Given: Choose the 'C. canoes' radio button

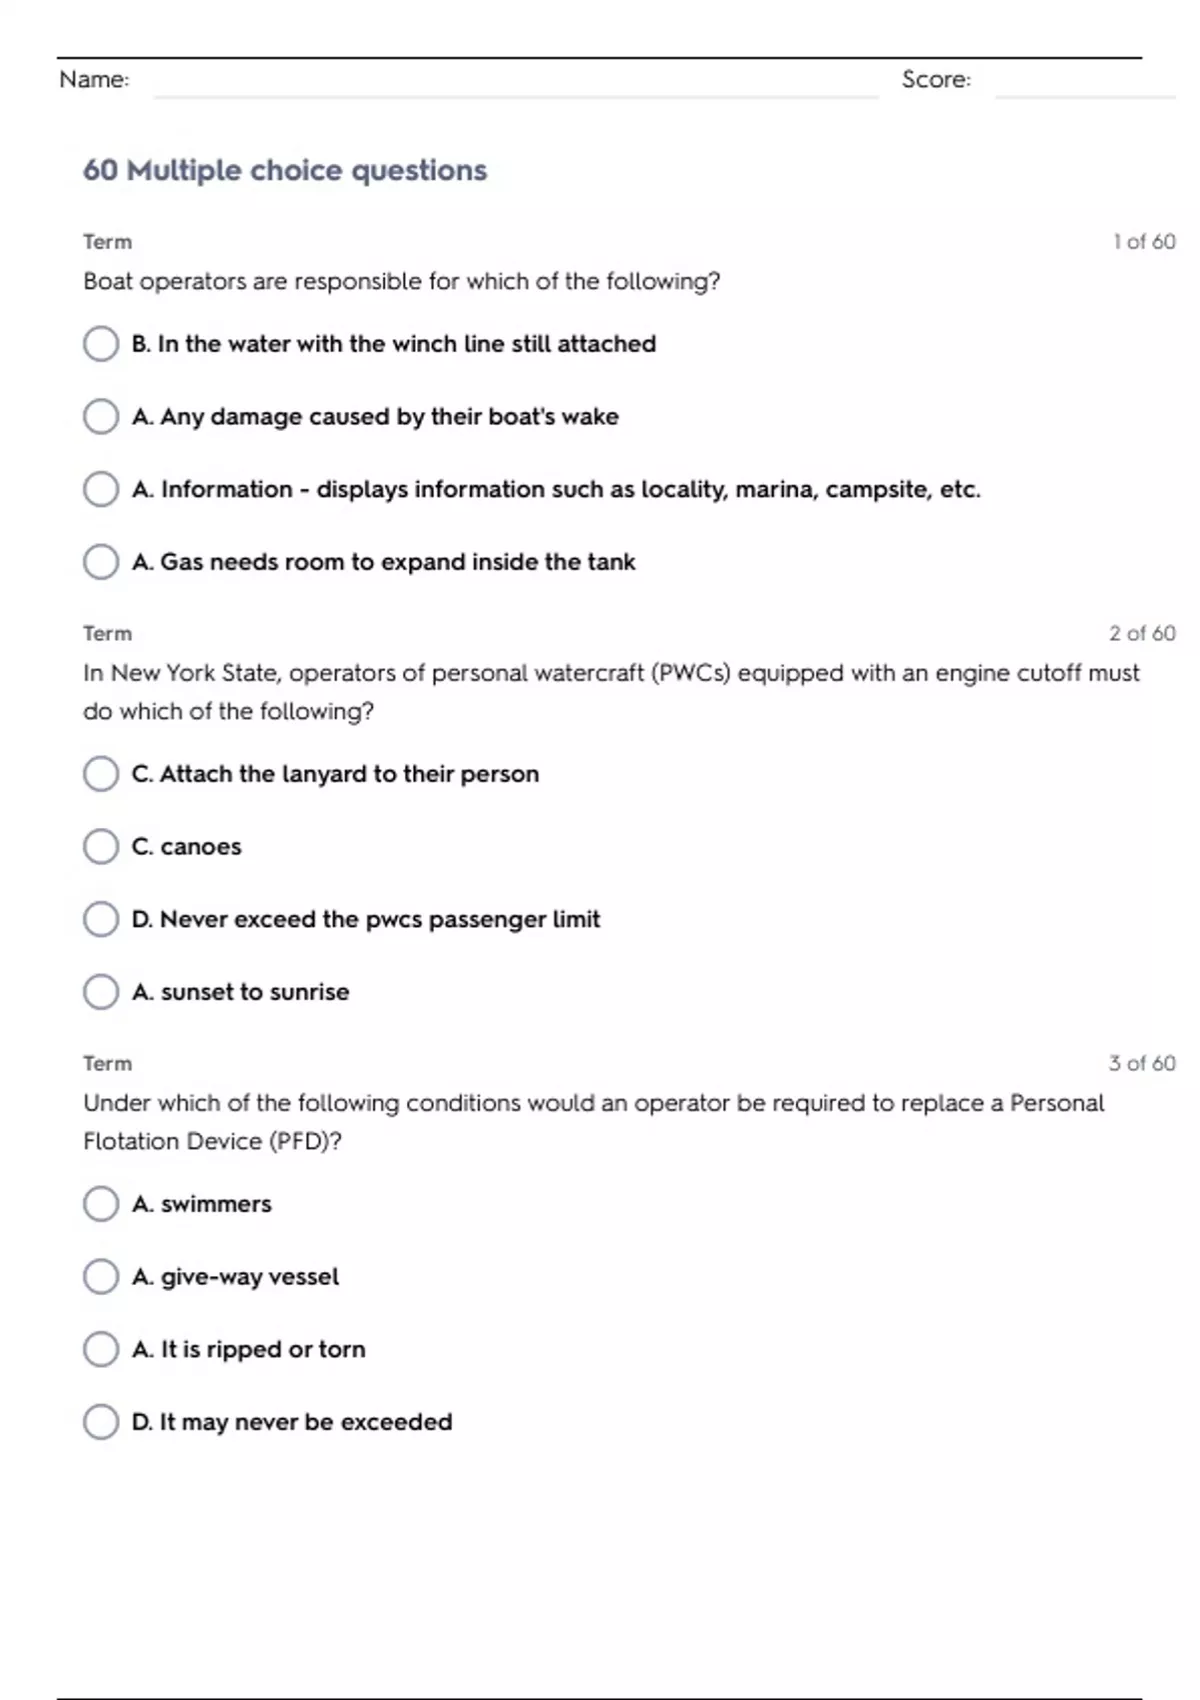Looking at the screenshot, I should pyautogui.click(x=101, y=847).
